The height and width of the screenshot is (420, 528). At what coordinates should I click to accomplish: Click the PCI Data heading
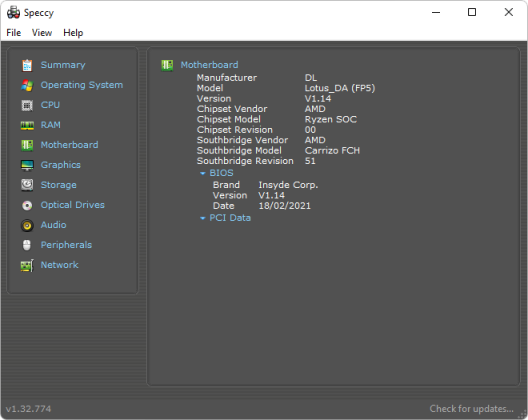230,218
